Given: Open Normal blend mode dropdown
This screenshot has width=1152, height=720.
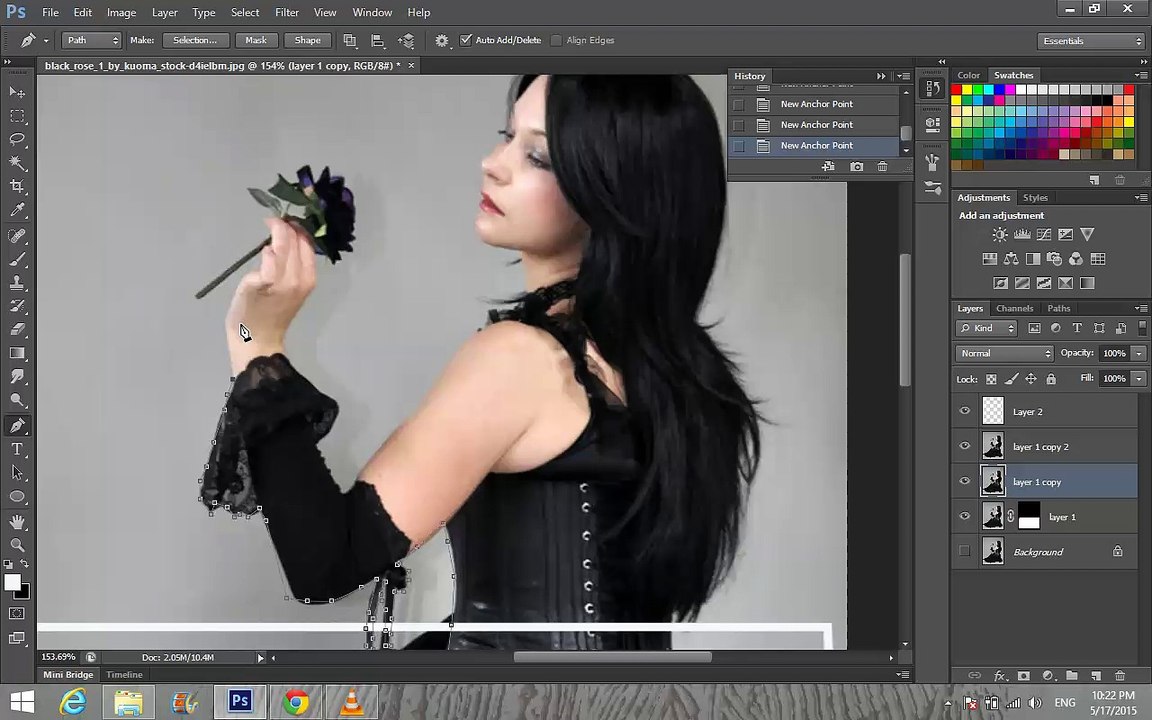Looking at the screenshot, I should point(1004,353).
